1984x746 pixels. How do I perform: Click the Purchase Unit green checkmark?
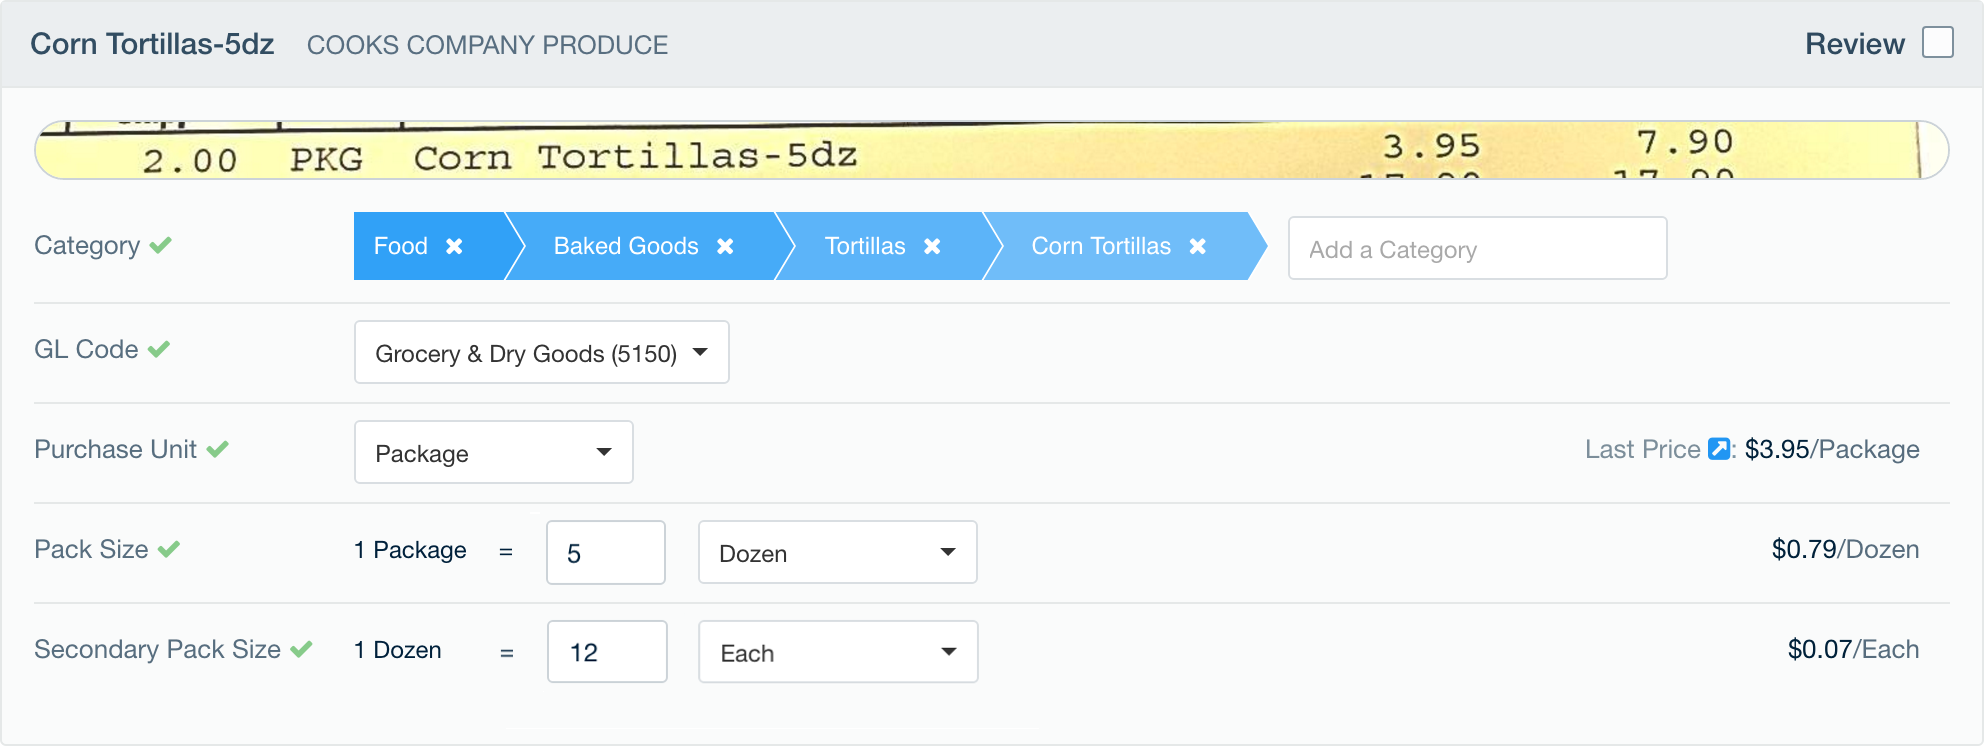point(218,449)
